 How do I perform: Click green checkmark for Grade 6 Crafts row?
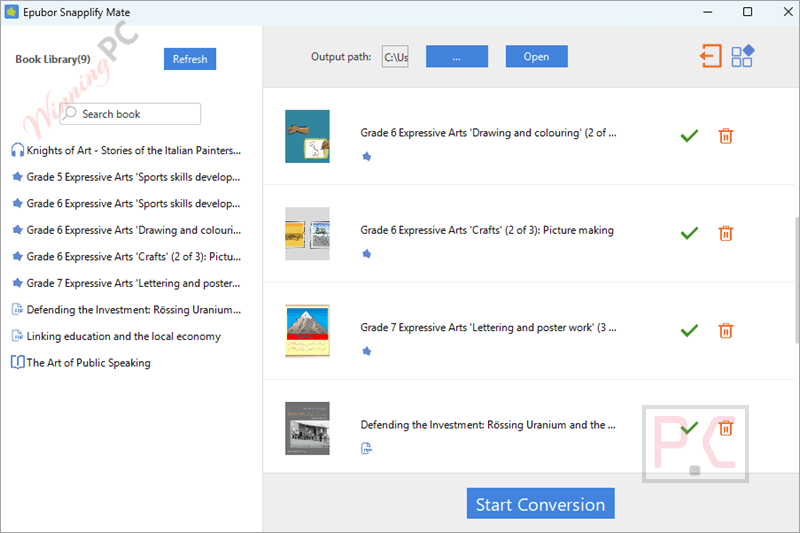pyautogui.click(x=689, y=233)
